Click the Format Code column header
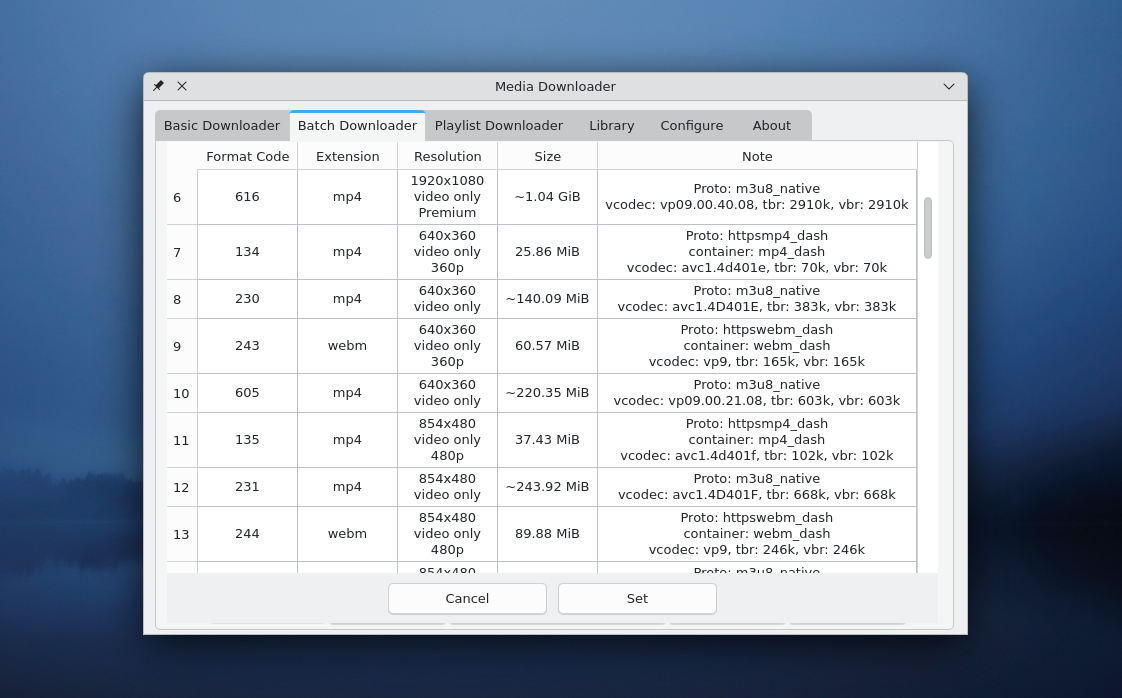1122x698 pixels. point(247,156)
